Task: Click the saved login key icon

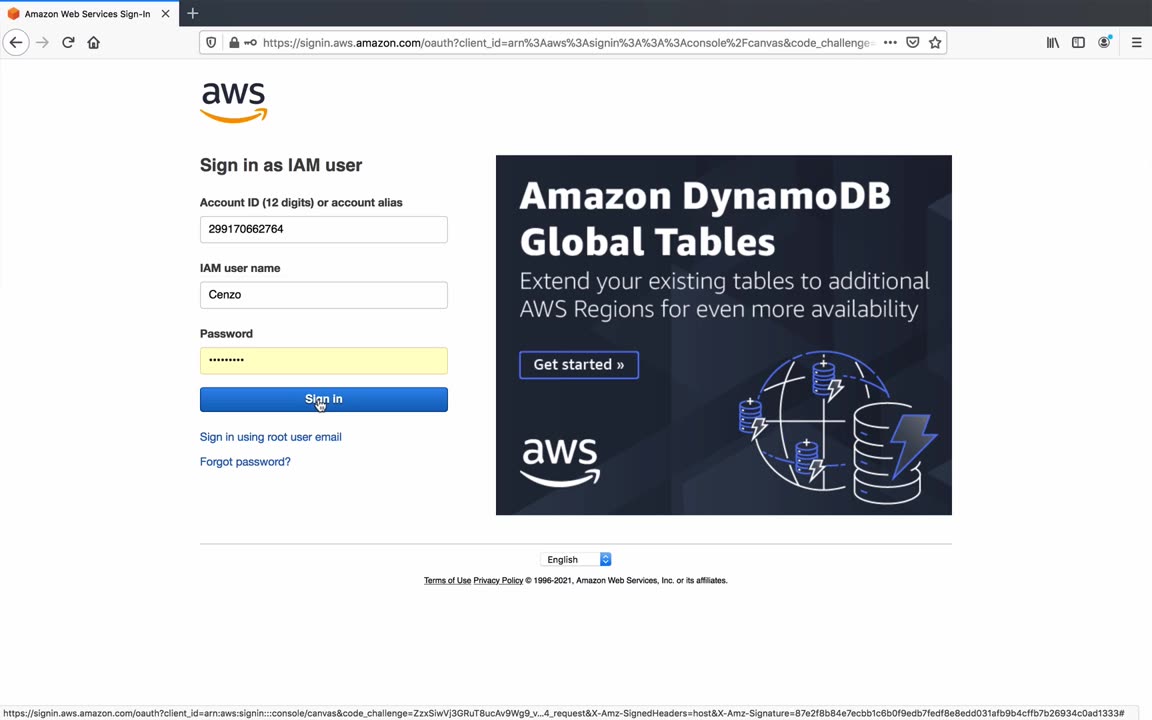Action: pyautogui.click(x=251, y=43)
